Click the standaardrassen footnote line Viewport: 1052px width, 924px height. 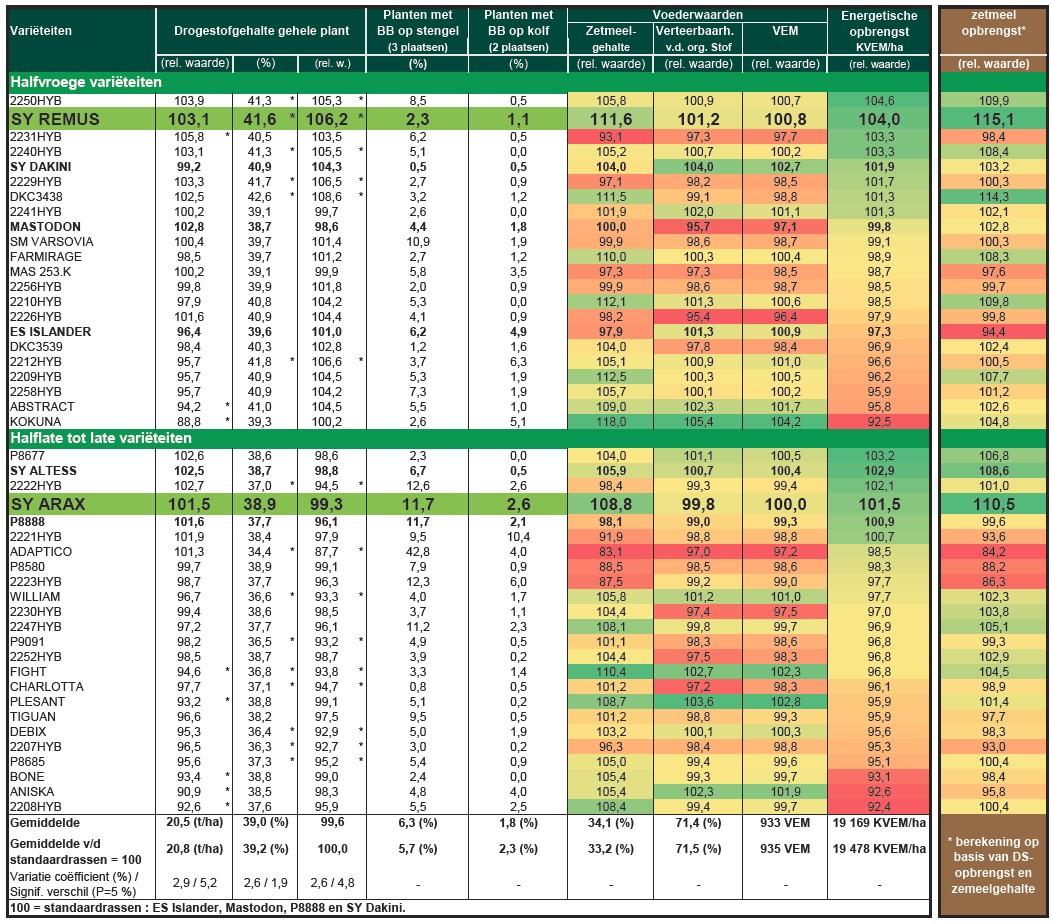pyautogui.click(x=207, y=908)
